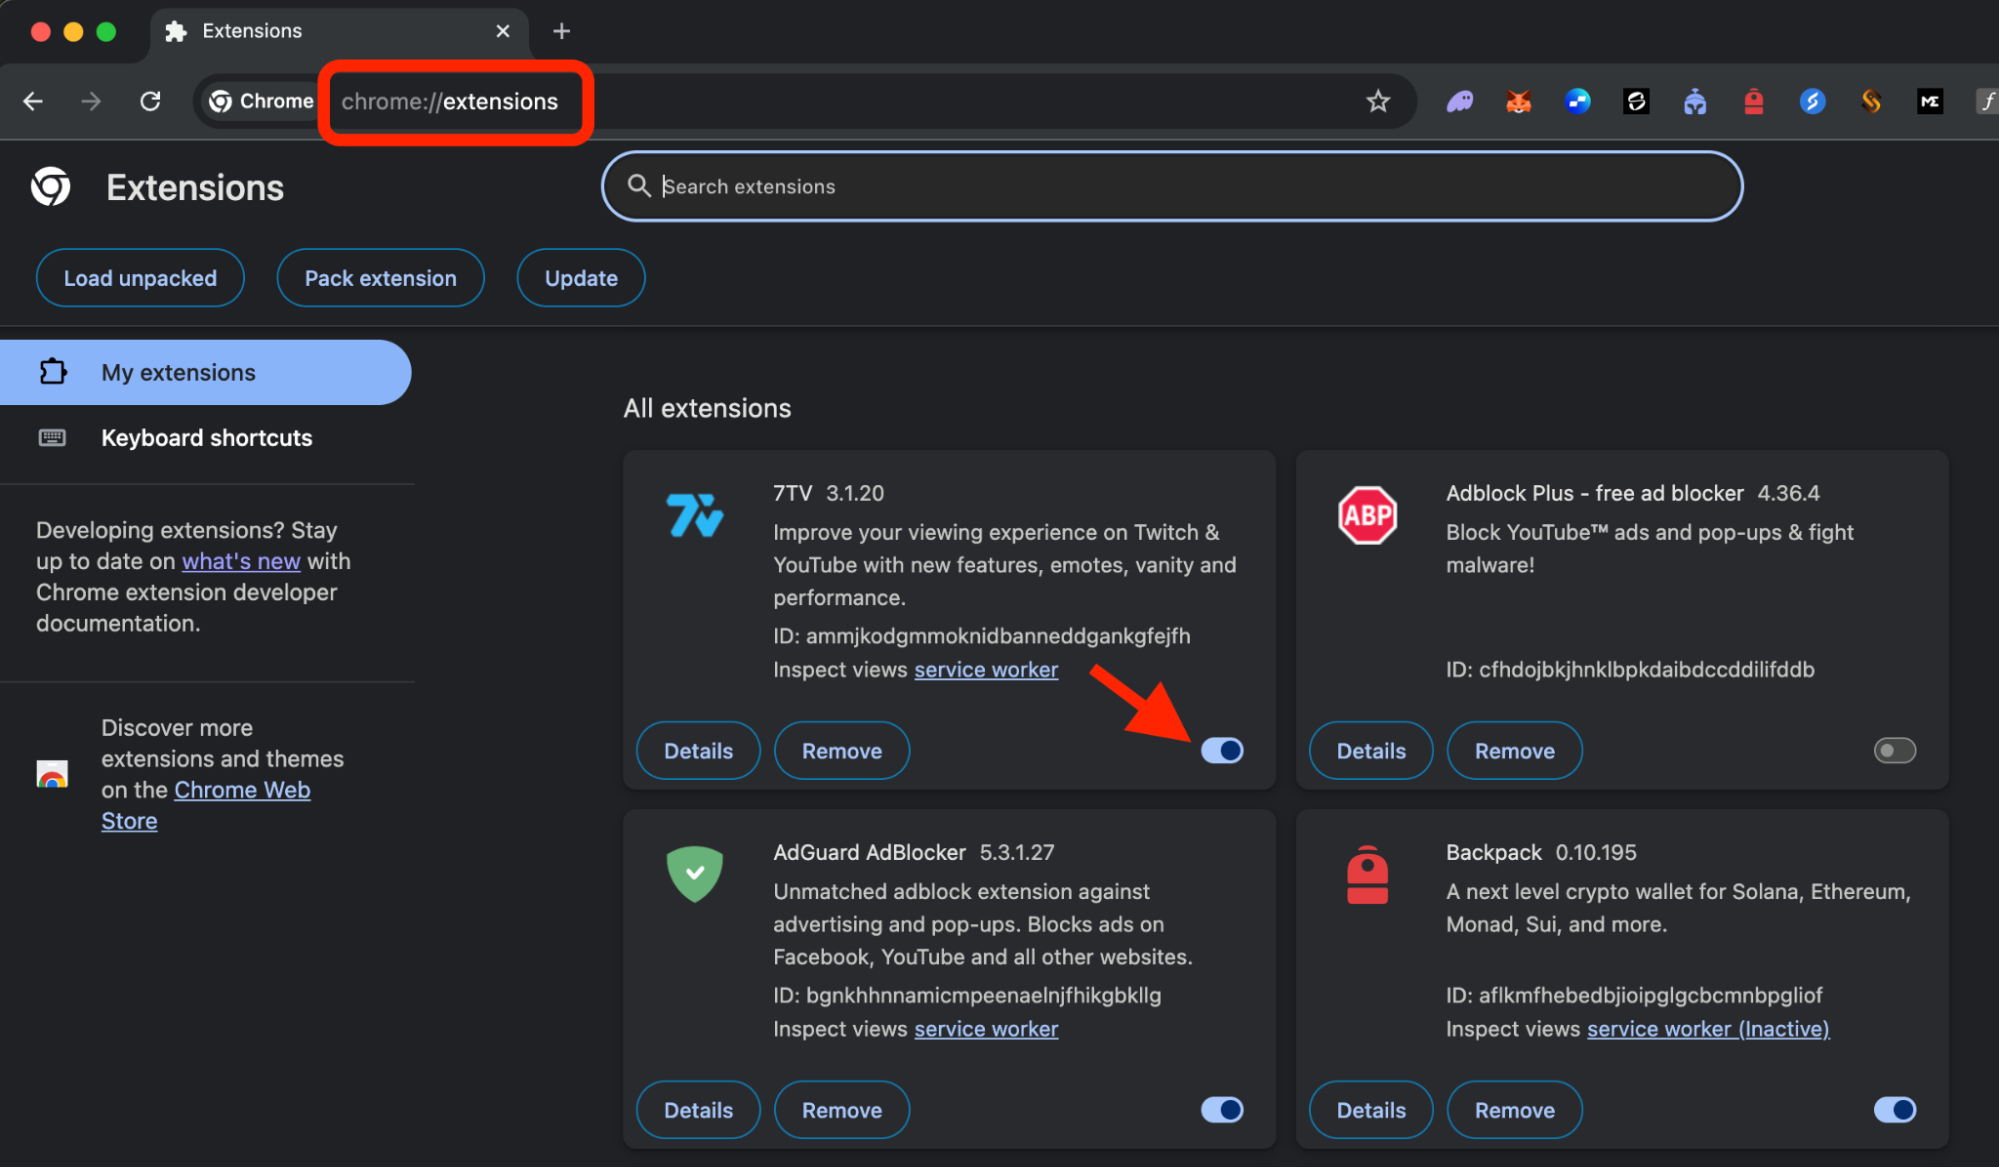Click the Chrome logo beside the Extensions heading
The image size is (1999, 1168).
tap(51, 187)
